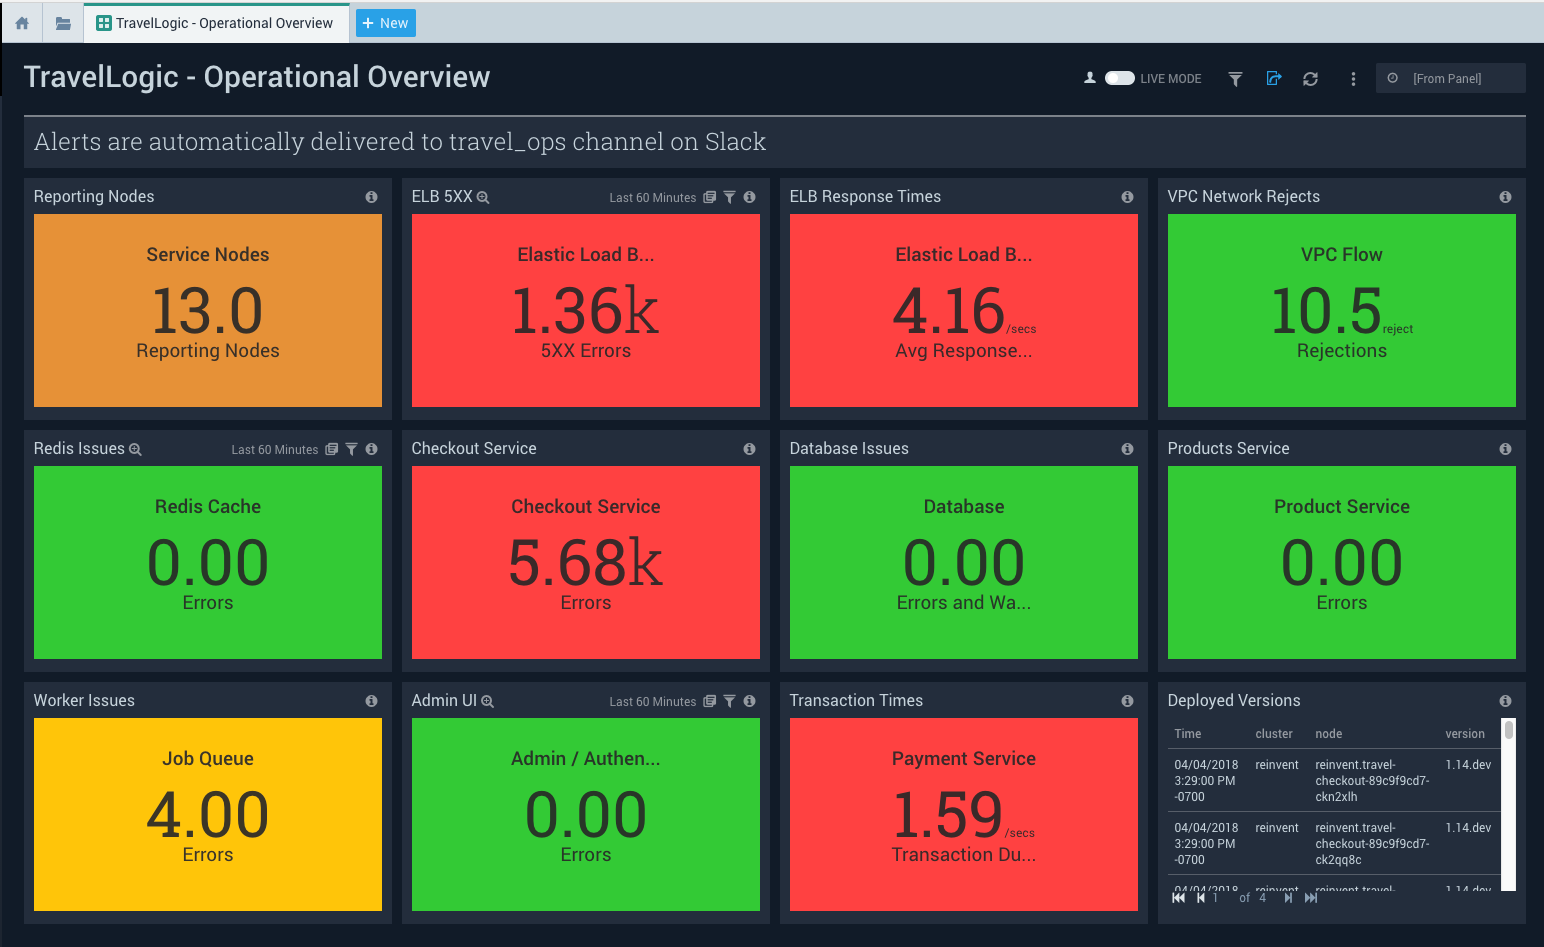Image resolution: width=1544 pixels, height=947 pixels.
Task: Open the Home tab icon
Action: click(22, 23)
